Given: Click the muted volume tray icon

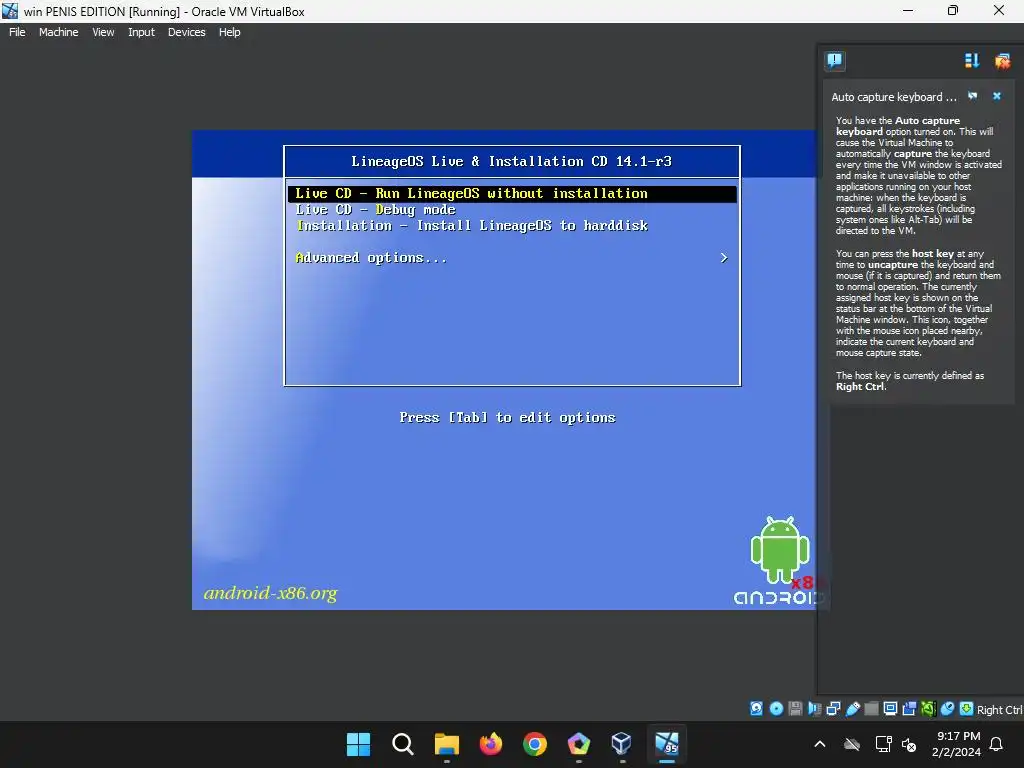Looking at the screenshot, I should pyautogui.click(x=908, y=744).
